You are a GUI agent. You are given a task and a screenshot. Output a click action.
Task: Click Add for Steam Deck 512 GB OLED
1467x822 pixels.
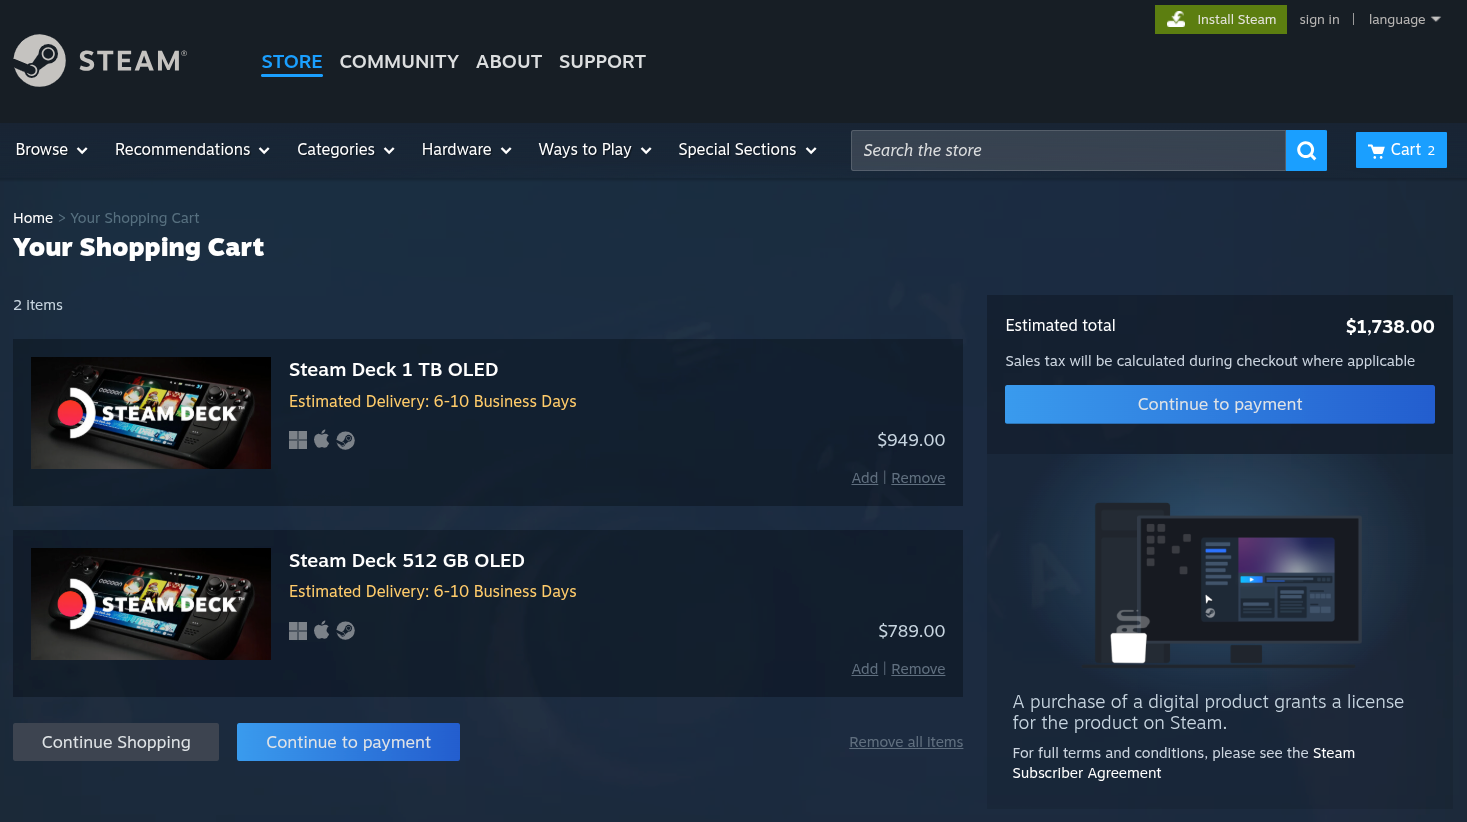coord(865,669)
